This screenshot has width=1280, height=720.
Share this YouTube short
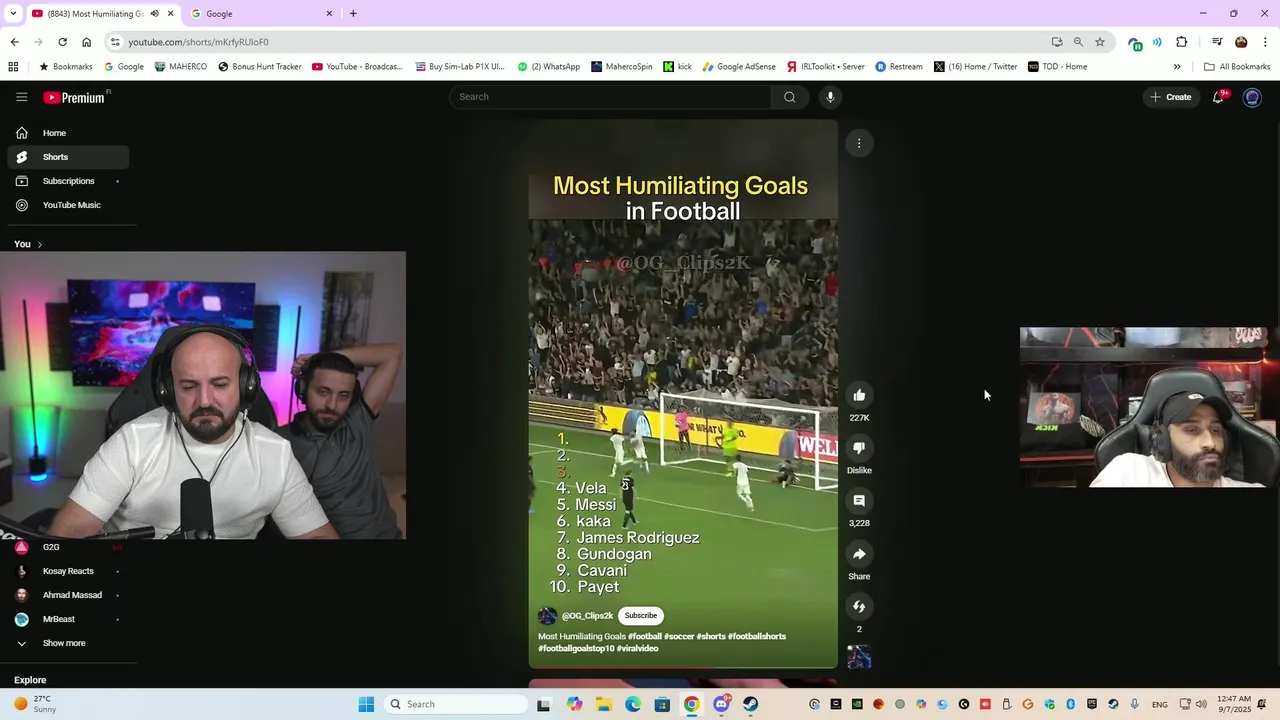coord(859,554)
